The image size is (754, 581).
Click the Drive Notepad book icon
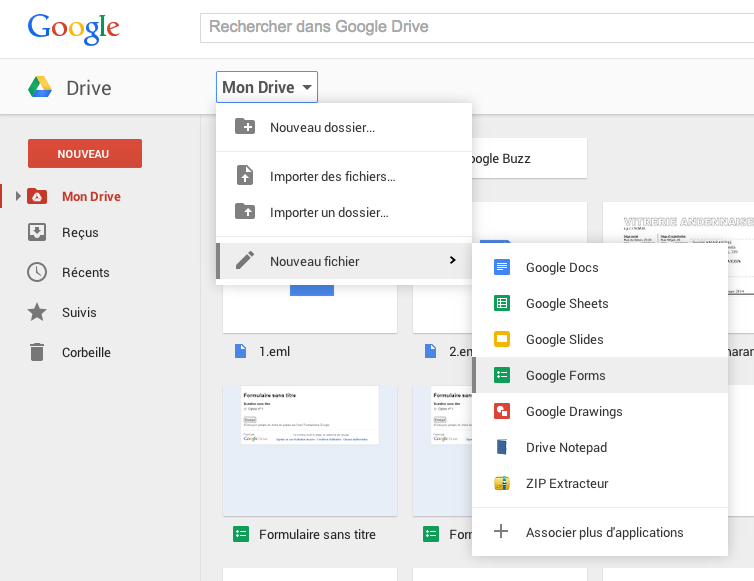[x=502, y=447]
